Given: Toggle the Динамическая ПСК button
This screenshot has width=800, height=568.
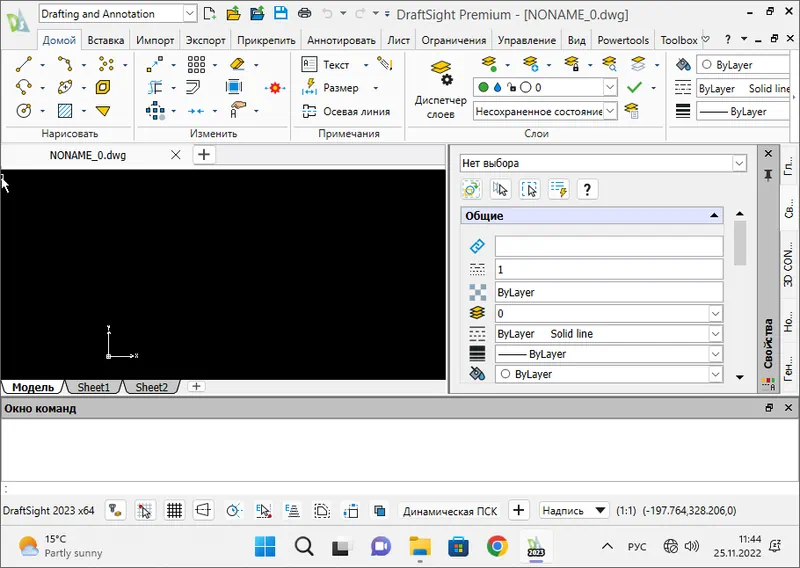Looking at the screenshot, I should (x=449, y=511).
